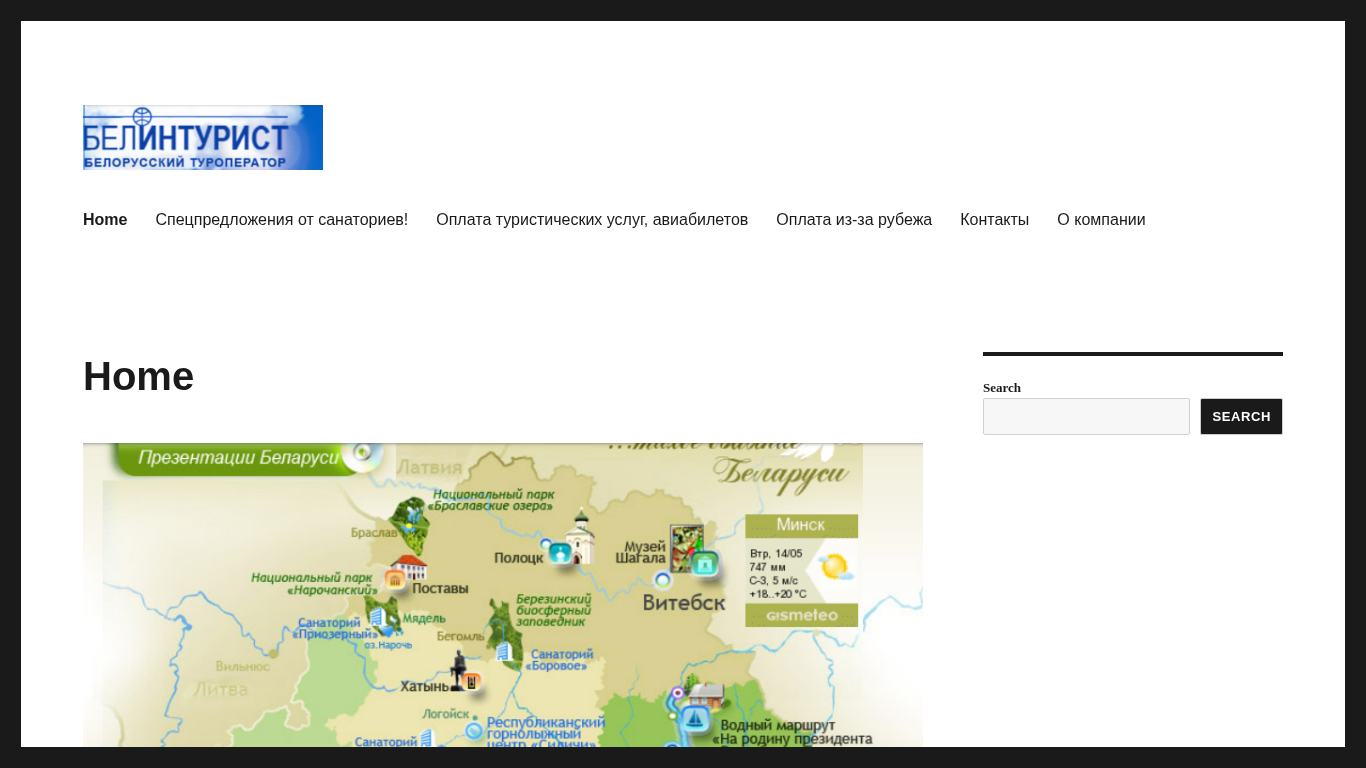Click the blue sailboat water route icon
This screenshot has height=768, width=1366.
coord(694,718)
